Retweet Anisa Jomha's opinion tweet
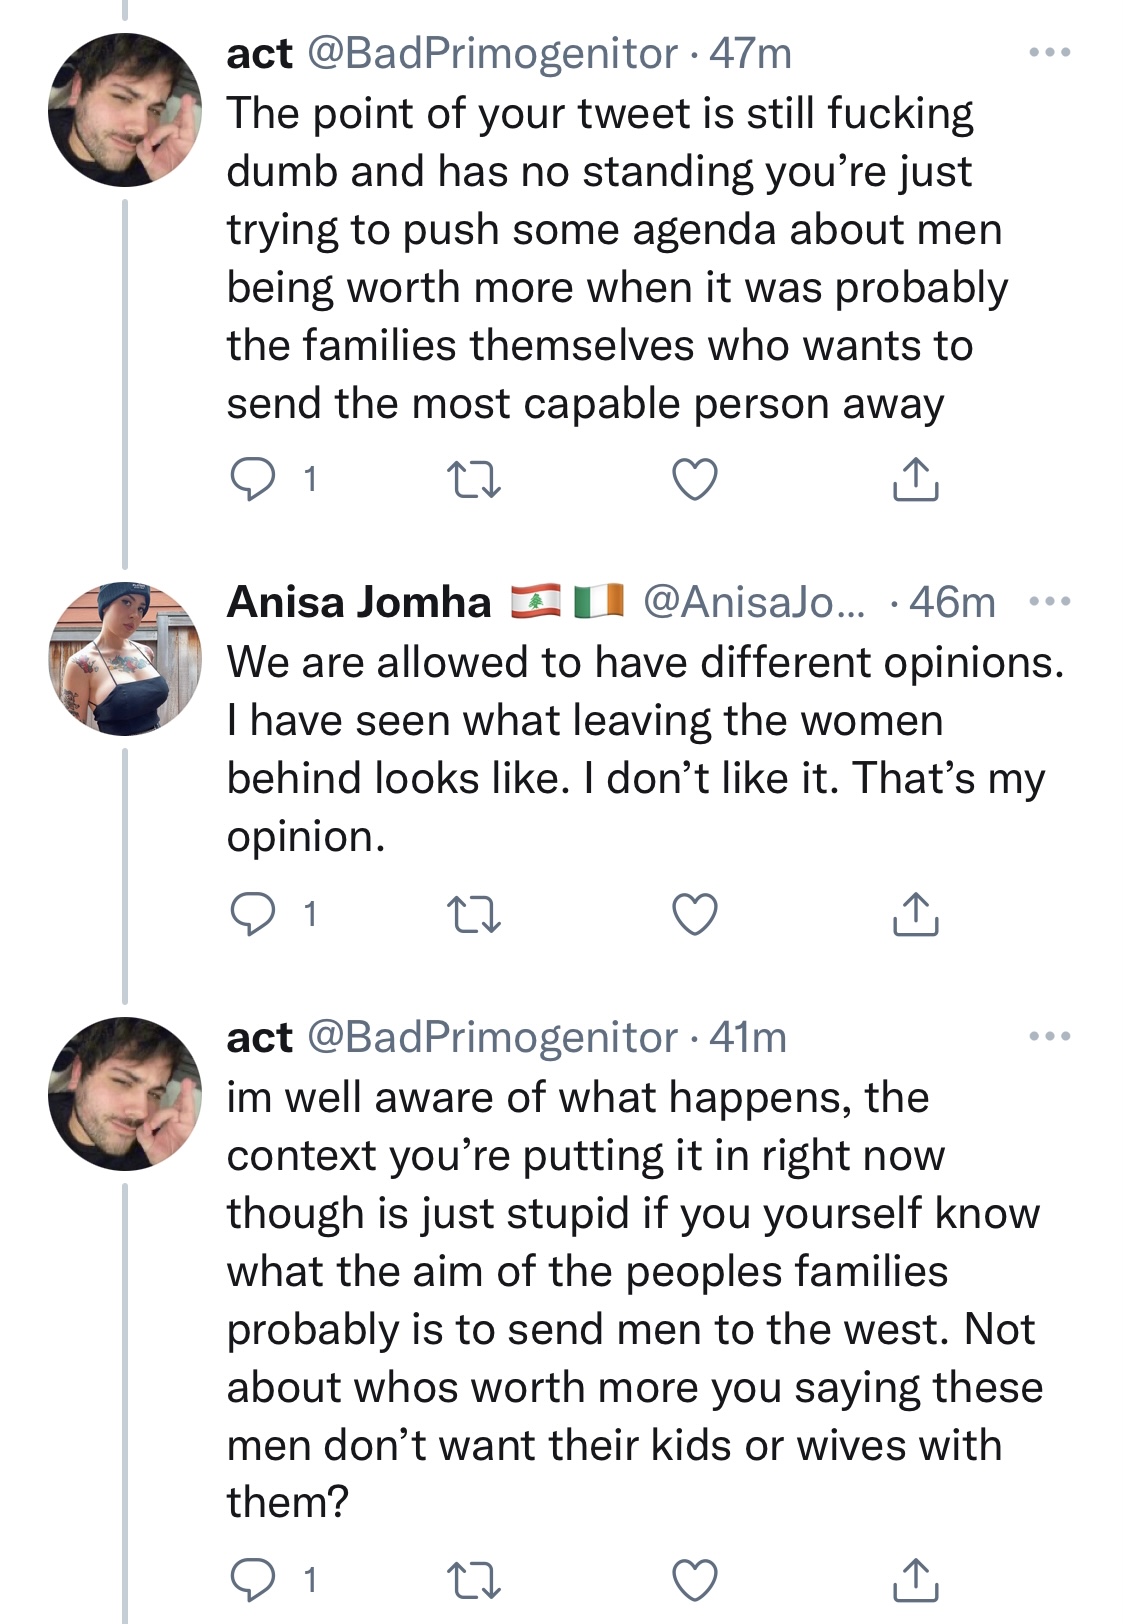Screen dimensions: 1125x1624 point(474,915)
